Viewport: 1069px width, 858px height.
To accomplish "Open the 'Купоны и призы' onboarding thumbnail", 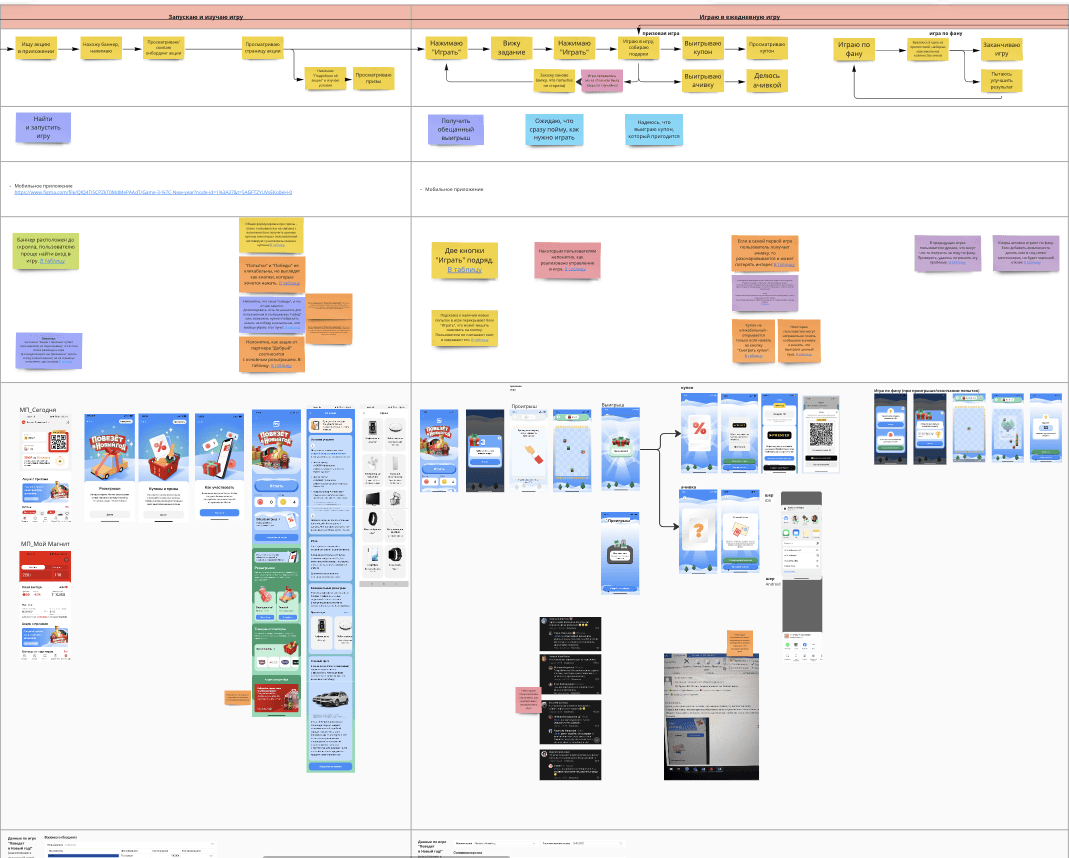I will point(163,468).
